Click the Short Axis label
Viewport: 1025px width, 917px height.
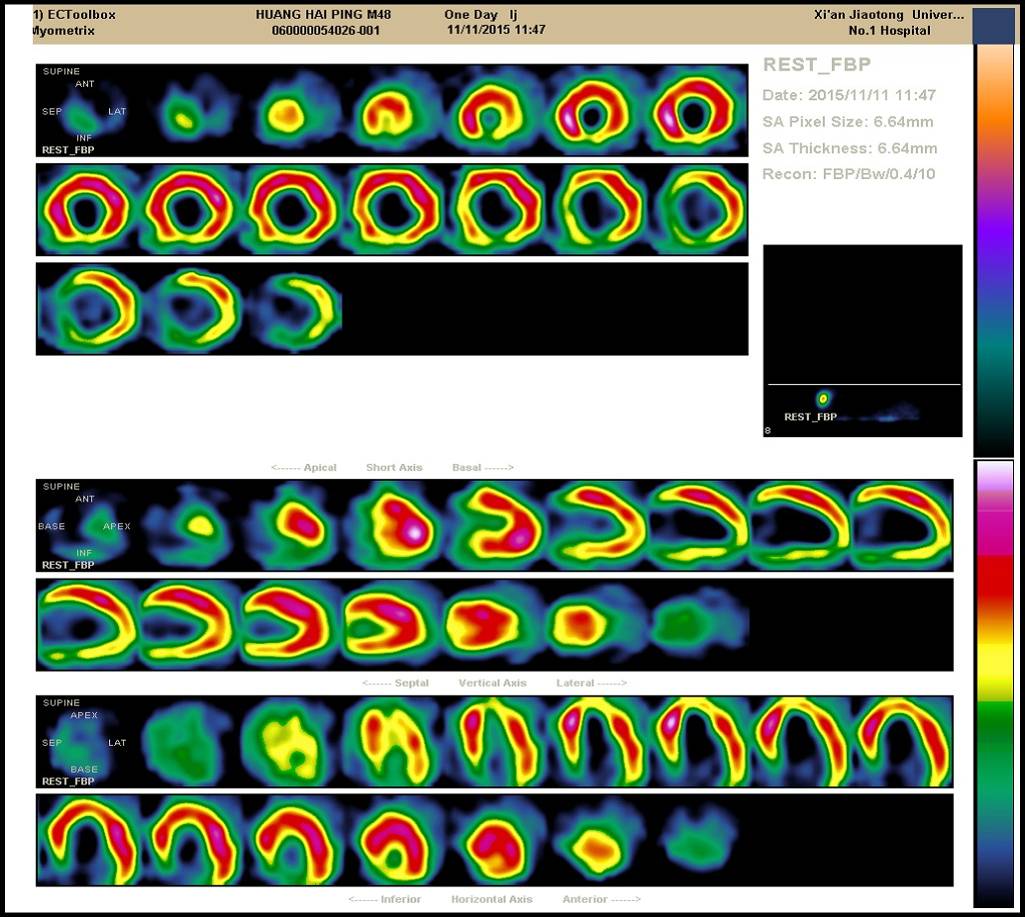(x=394, y=468)
